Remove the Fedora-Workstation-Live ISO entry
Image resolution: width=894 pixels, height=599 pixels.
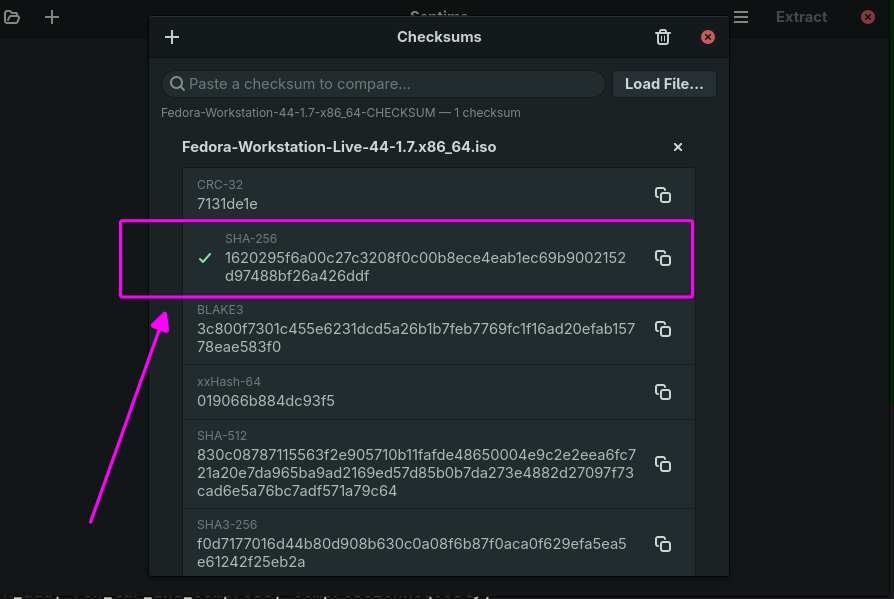coord(677,147)
